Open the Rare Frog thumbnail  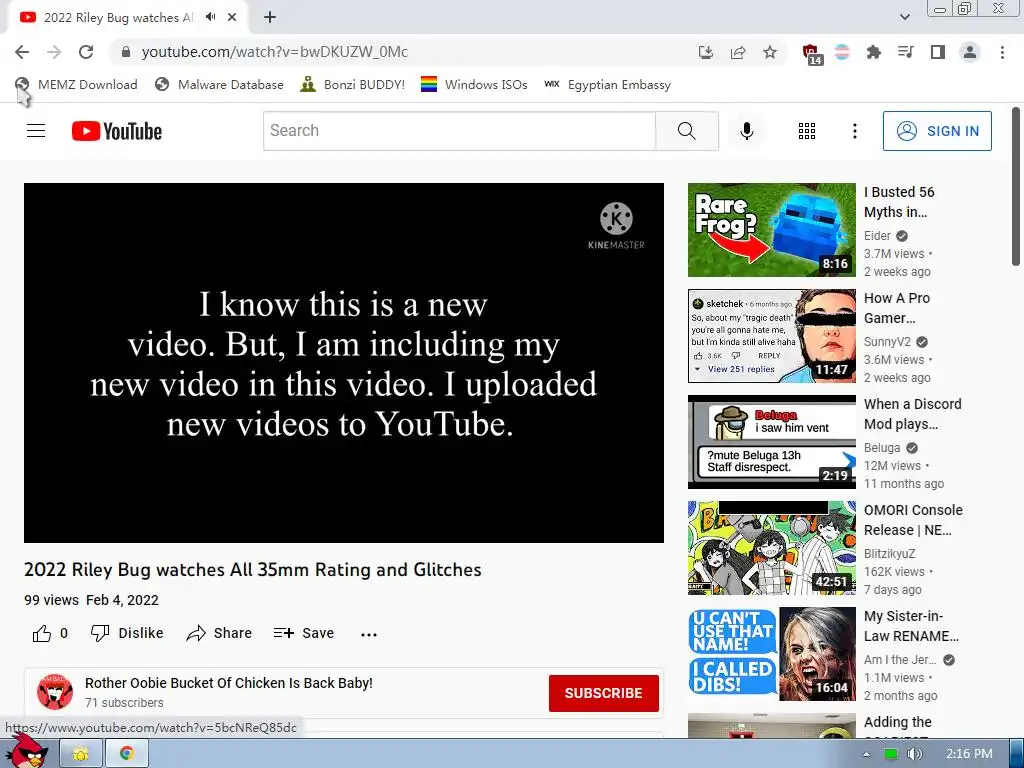(x=771, y=230)
